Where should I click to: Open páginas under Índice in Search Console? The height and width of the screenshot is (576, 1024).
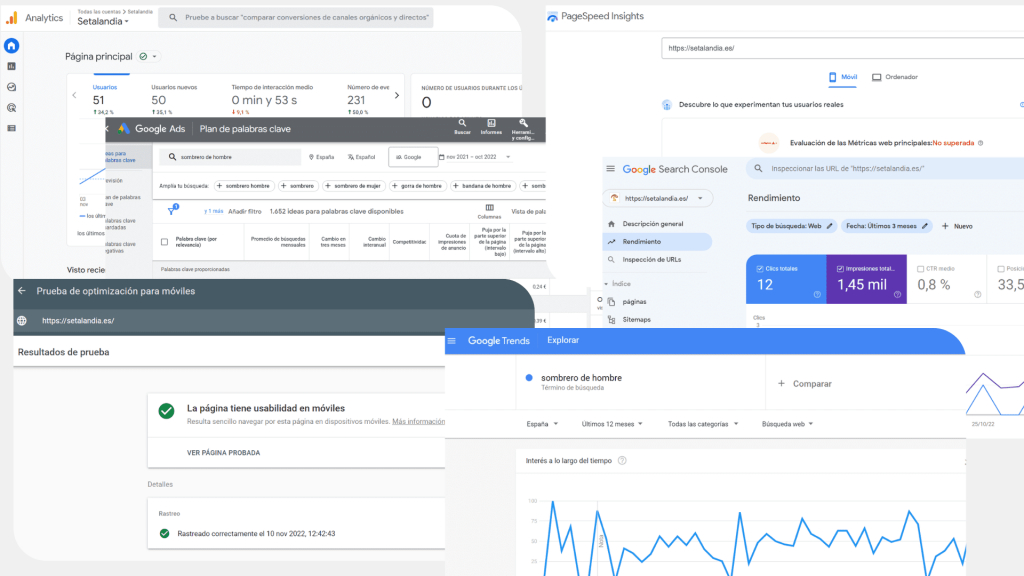pos(634,302)
